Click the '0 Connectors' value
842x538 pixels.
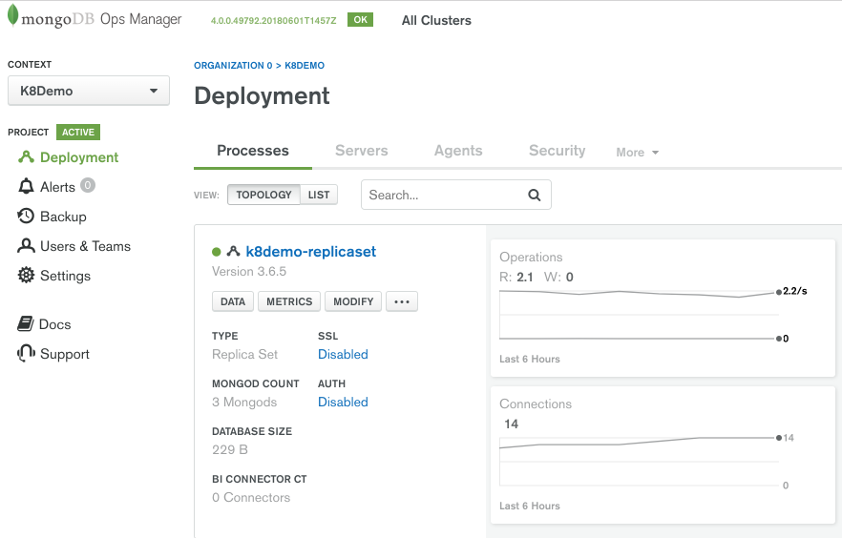pyautogui.click(x=251, y=497)
